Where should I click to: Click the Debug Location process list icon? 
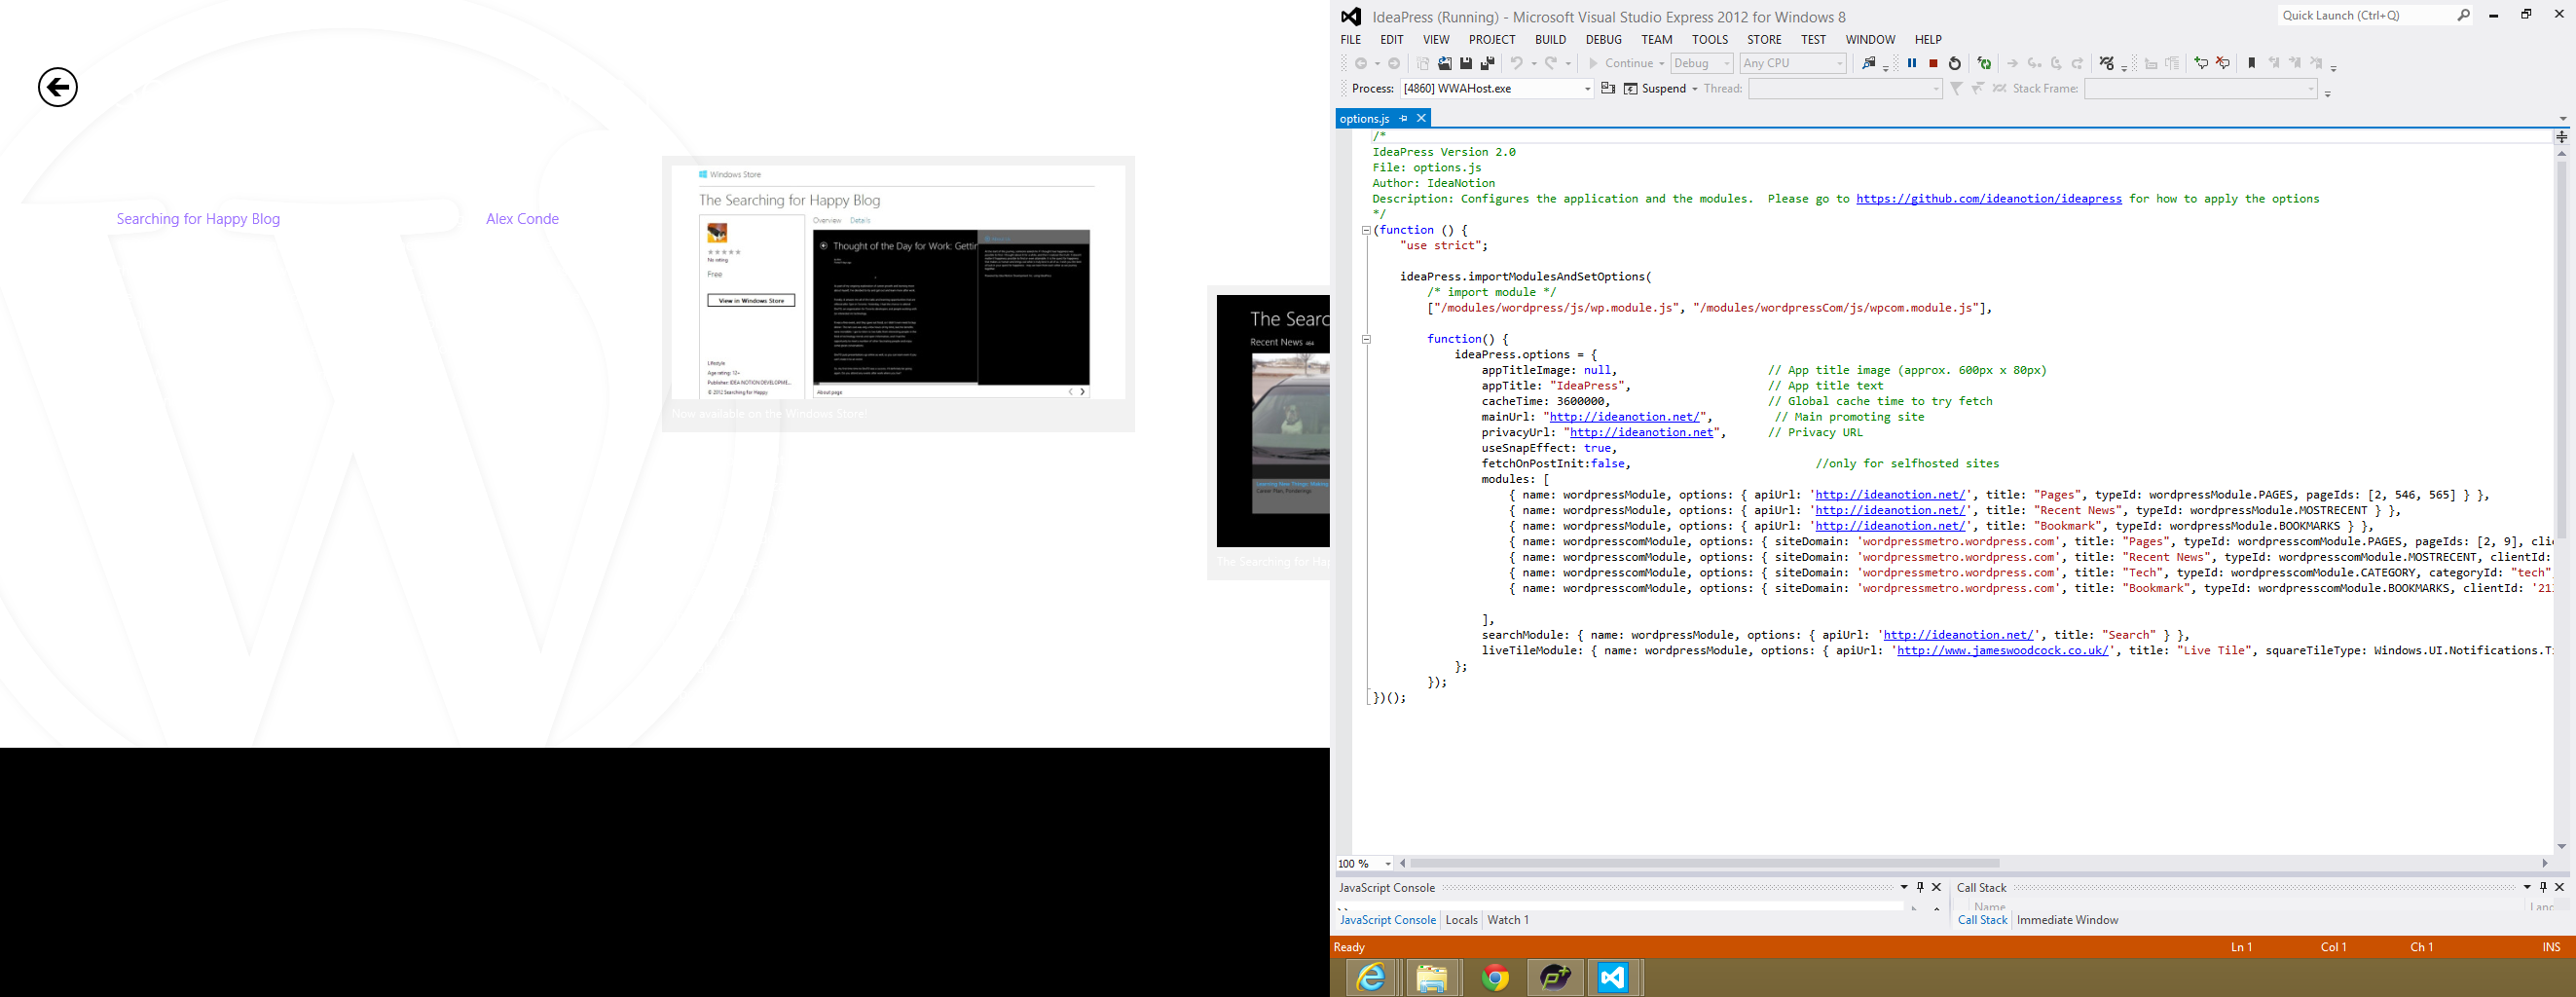[x=1608, y=88]
